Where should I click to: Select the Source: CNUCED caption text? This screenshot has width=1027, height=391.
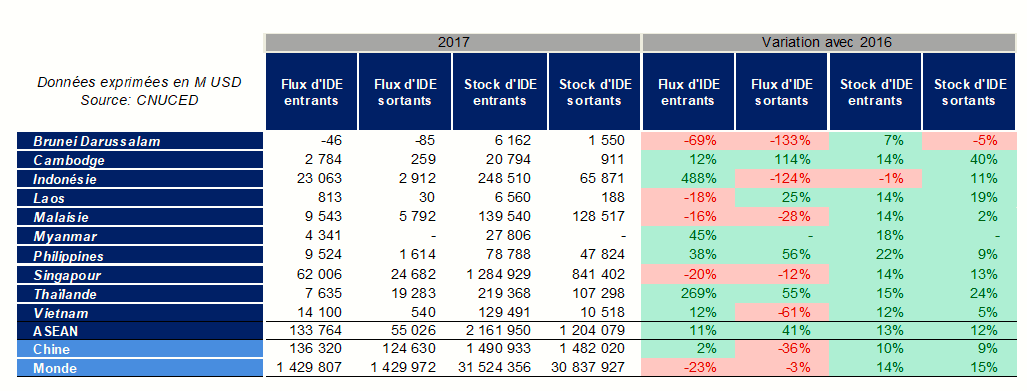[139, 101]
